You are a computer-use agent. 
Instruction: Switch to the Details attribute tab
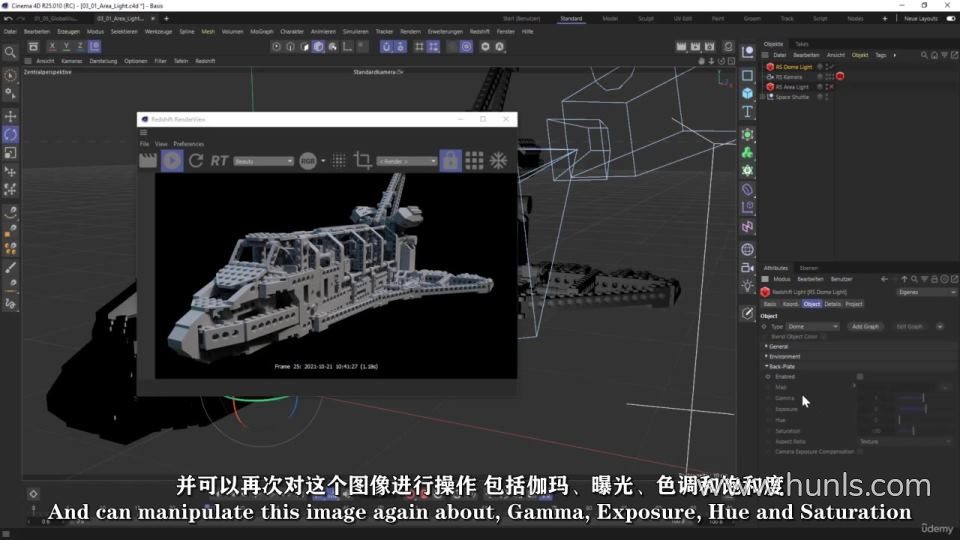(x=833, y=304)
